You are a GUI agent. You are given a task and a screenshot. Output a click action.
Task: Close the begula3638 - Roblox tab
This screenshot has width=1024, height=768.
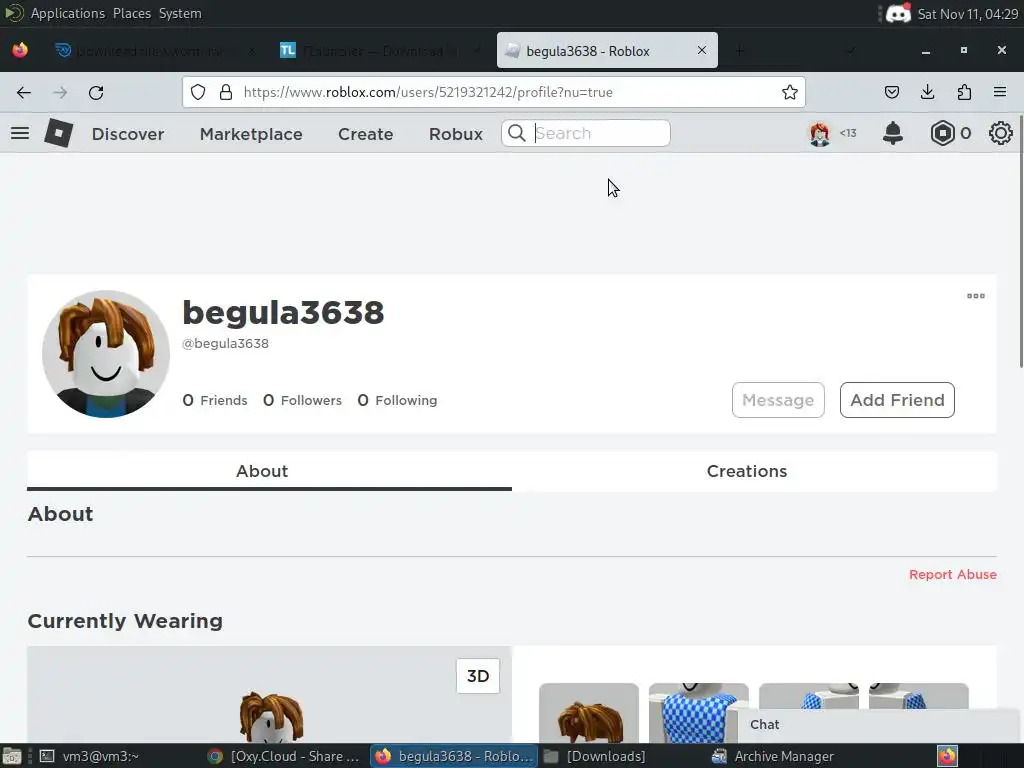[x=701, y=50]
